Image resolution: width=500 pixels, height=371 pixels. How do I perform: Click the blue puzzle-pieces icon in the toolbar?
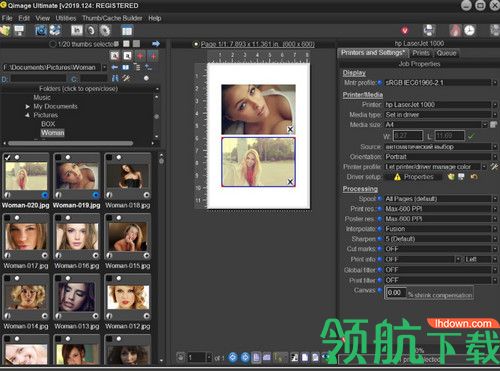55,31
